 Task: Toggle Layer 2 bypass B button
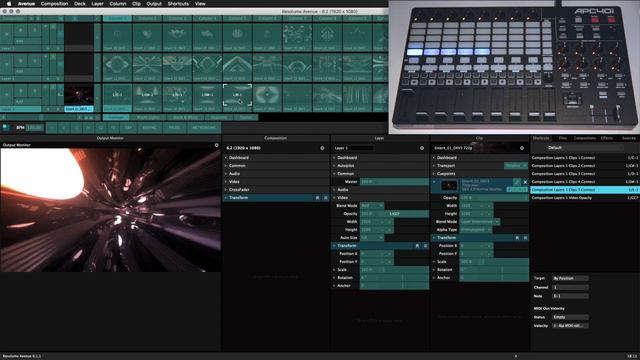pyautogui.click(x=21, y=60)
